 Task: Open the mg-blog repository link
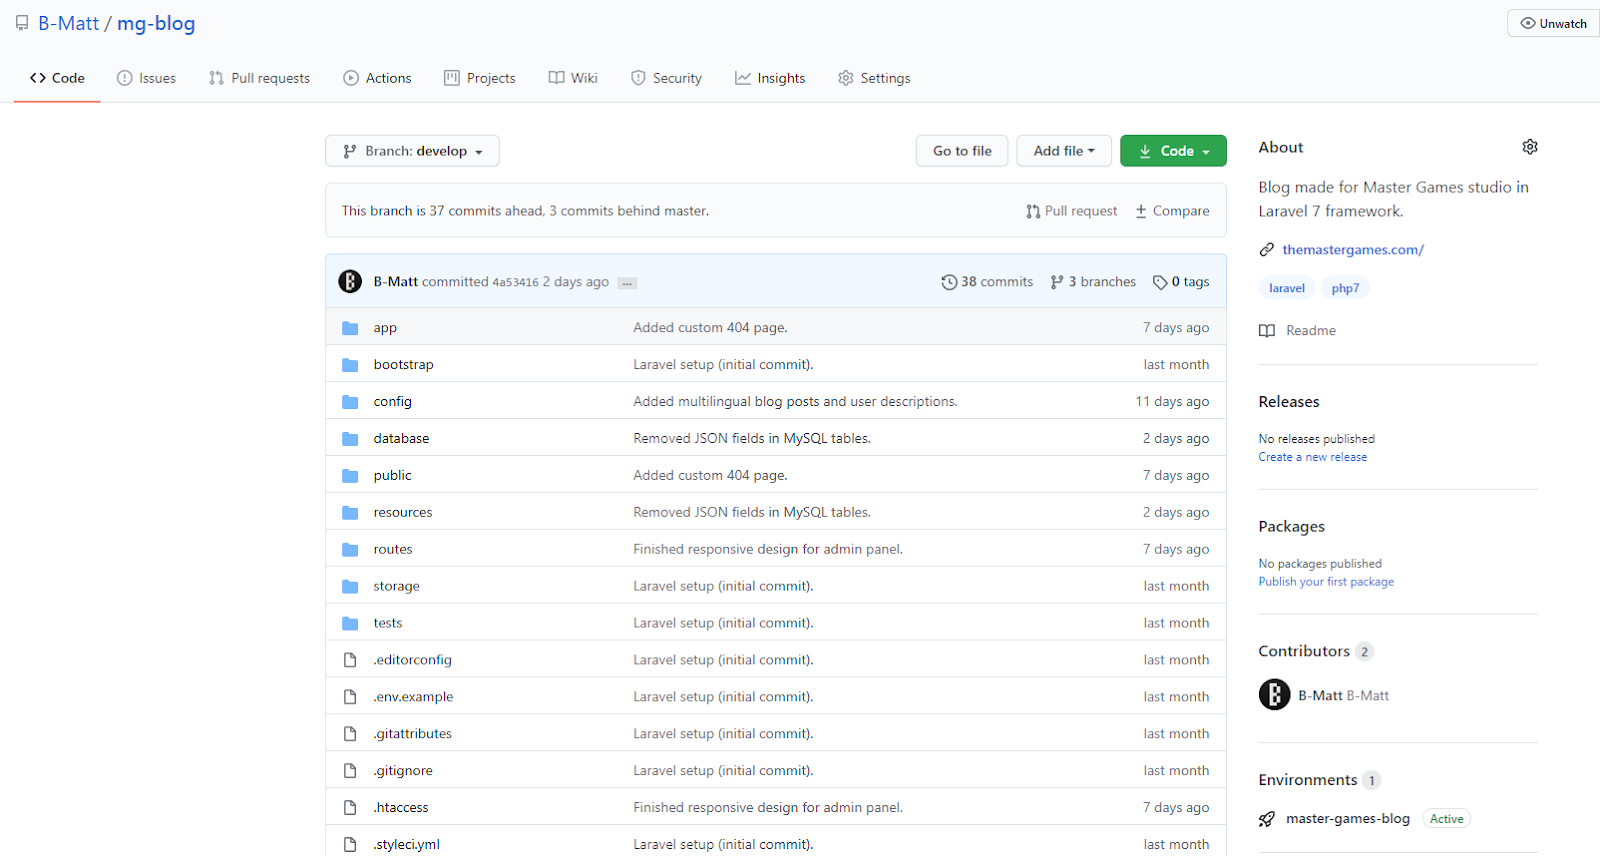click(156, 23)
